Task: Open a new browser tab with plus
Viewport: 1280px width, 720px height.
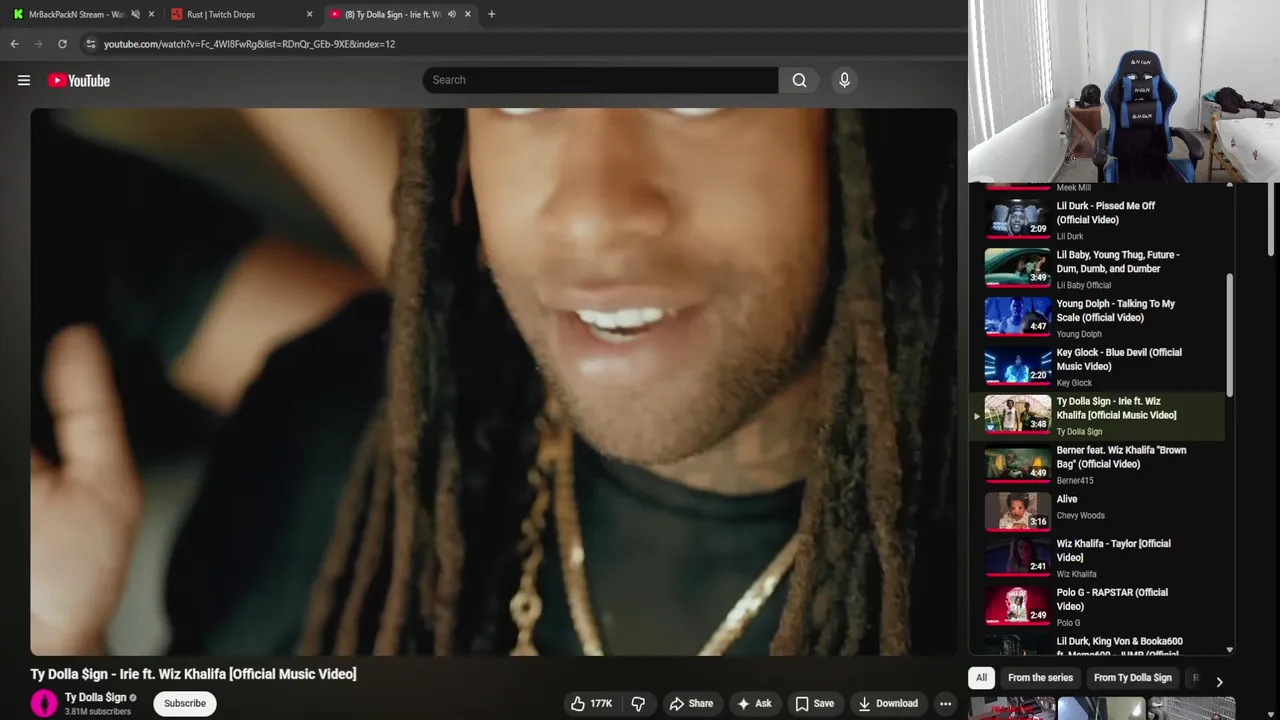Action: [x=491, y=14]
